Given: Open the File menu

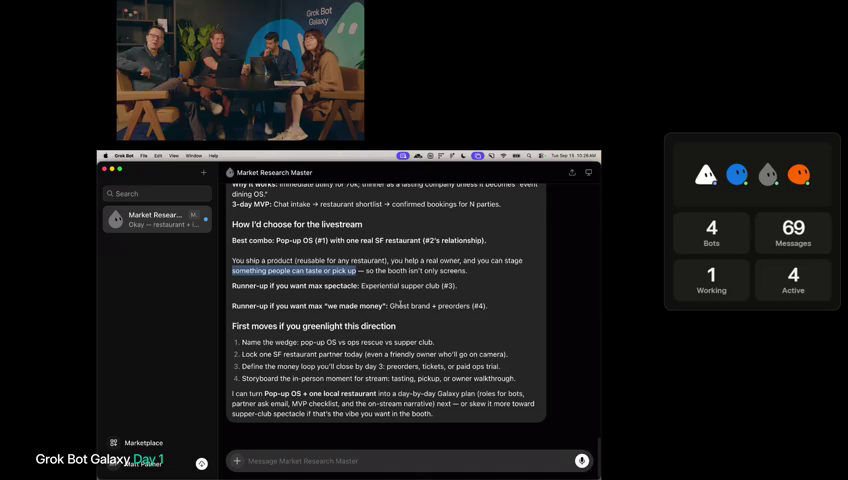Looking at the screenshot, I should click(x=144, y=156).
